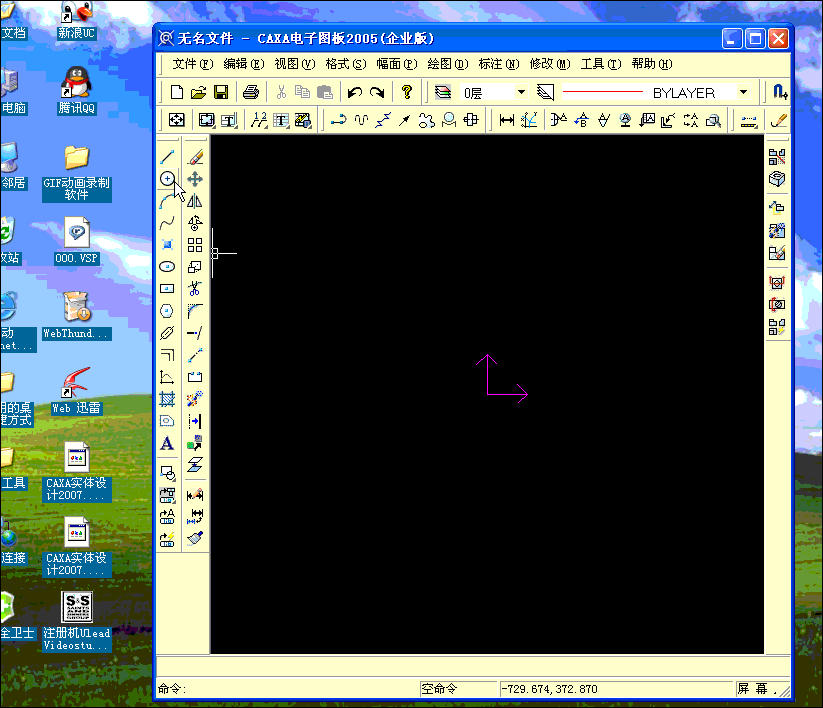Image resolution: width=823 pixels, height=708 pixels.
Task: Click the linear dimension icon
Action: (x=507, y=120)
